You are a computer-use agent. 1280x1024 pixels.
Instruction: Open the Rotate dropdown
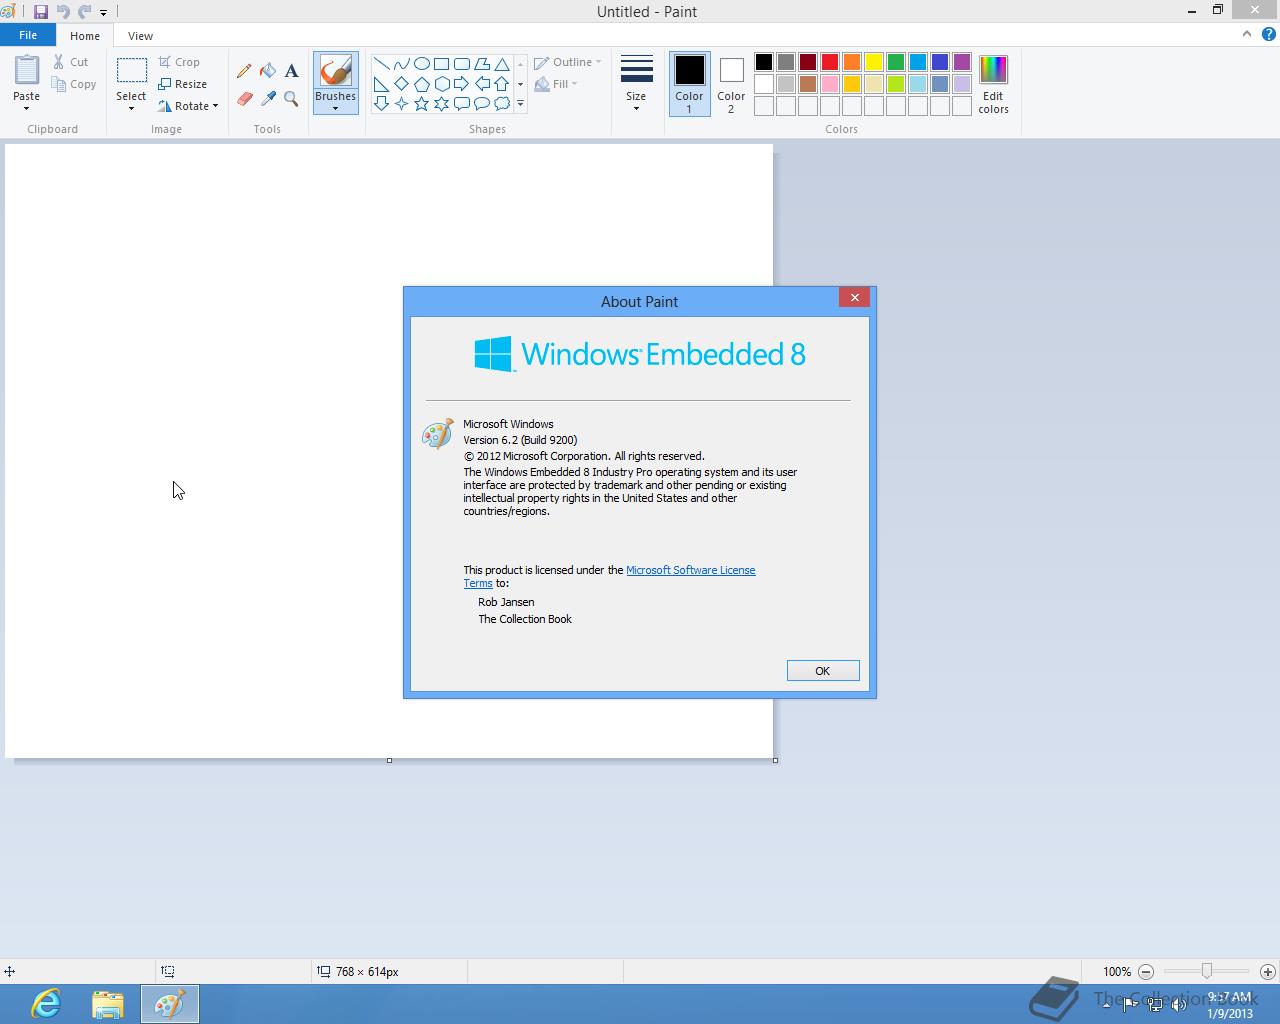(x=188, y=106)
